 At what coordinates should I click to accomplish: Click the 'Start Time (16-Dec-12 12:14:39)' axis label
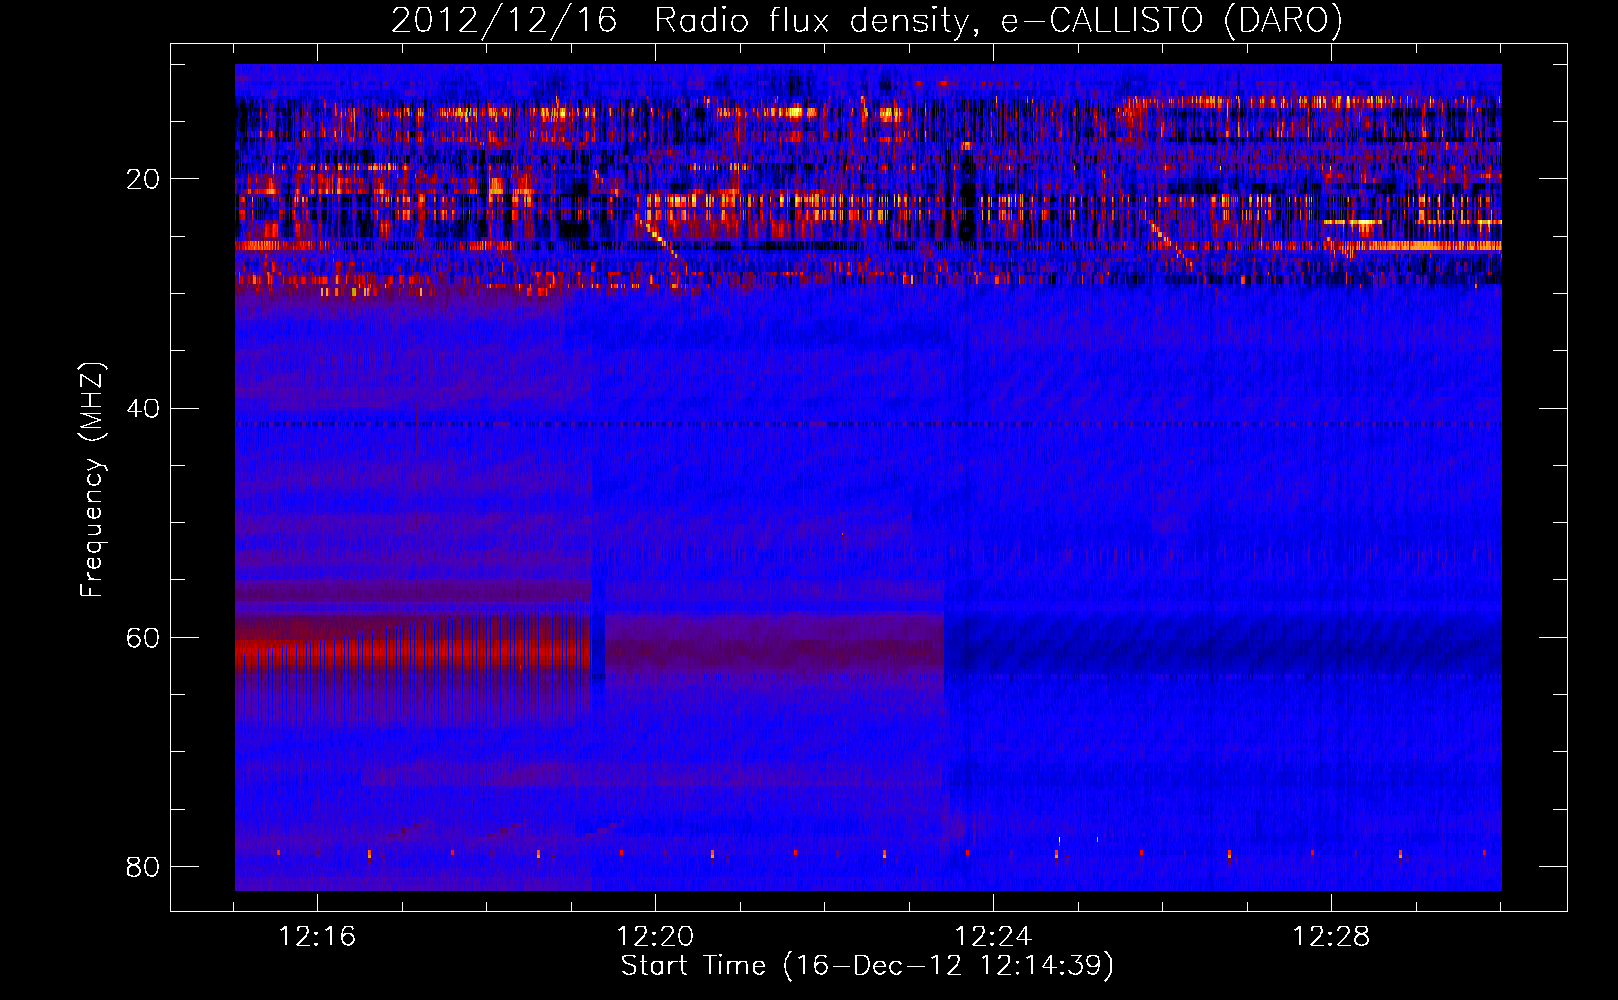pos(867,966)
